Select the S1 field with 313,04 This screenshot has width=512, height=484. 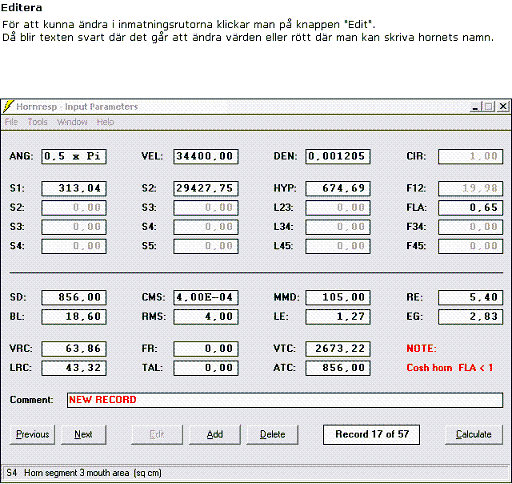(74, 189)
